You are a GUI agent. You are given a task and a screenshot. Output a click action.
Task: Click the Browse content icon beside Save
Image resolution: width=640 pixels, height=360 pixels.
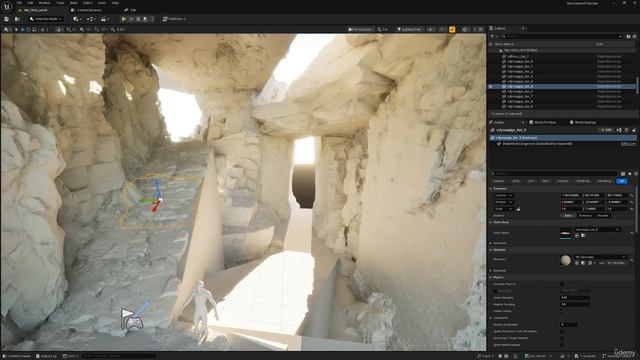17,19
